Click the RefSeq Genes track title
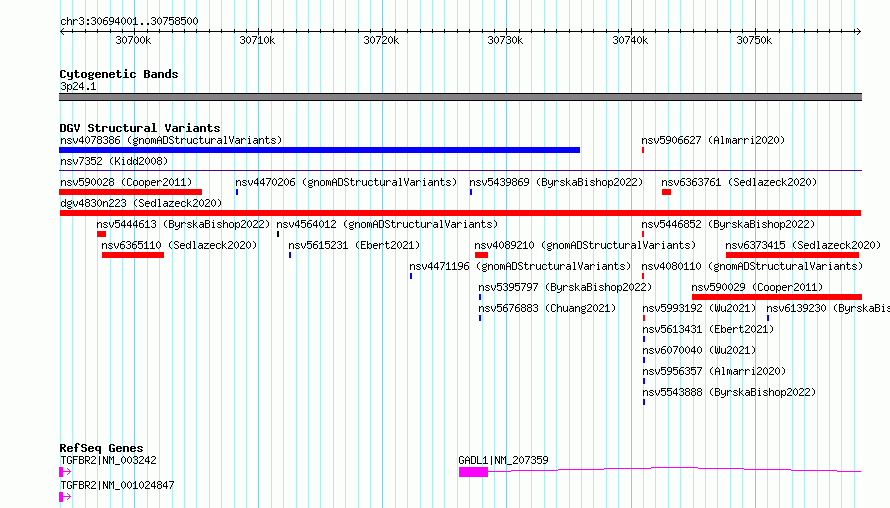This screenshot has width=890, height=508. point(101,448)
